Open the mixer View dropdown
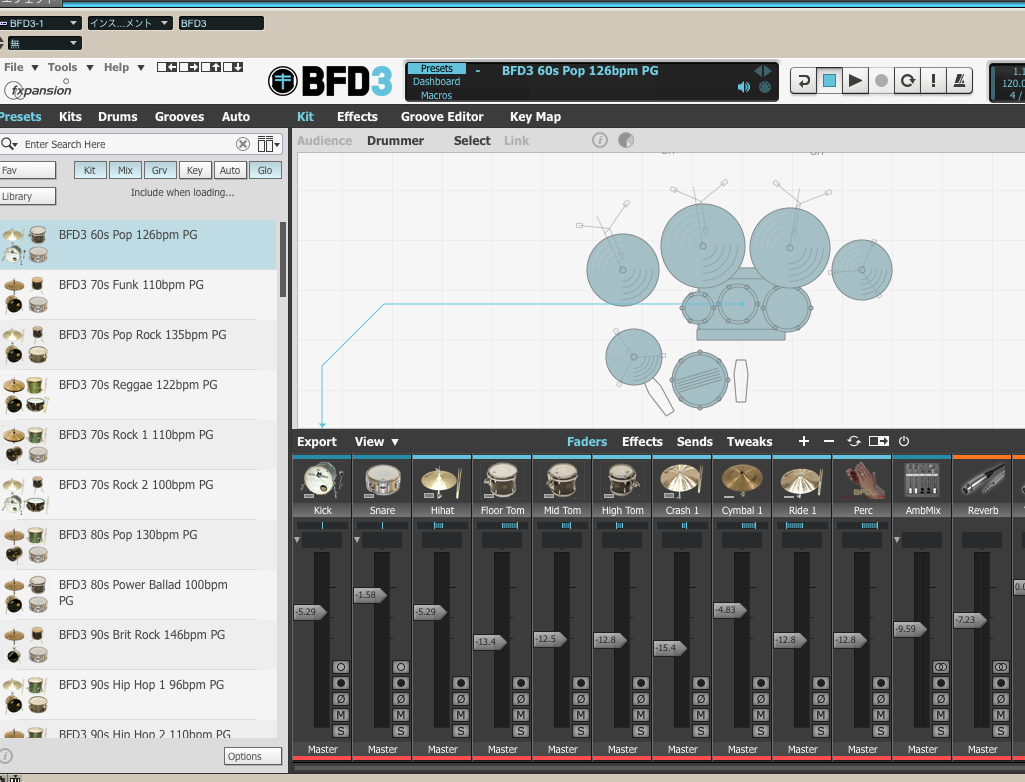 point(377,441)
